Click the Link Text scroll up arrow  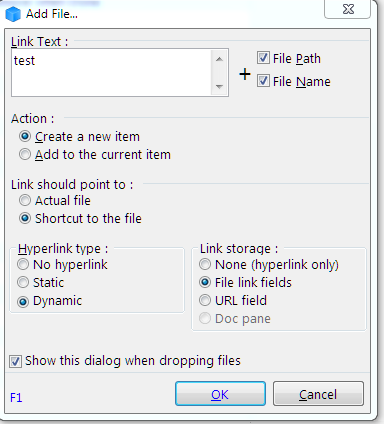coord(219,59)
